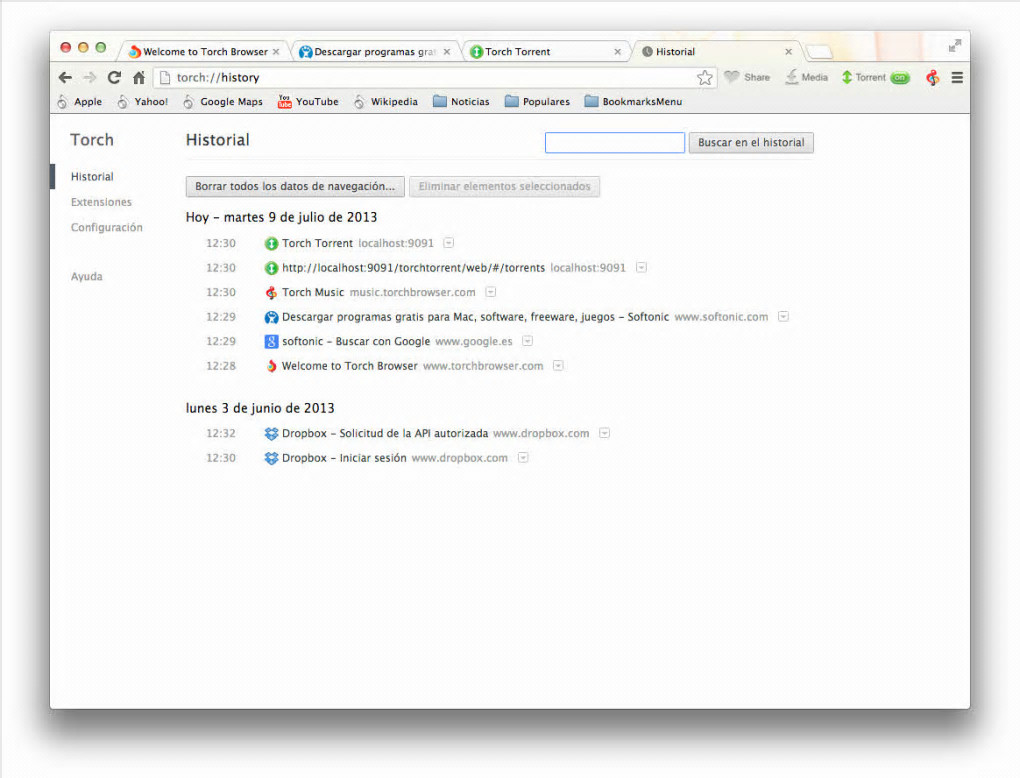Expand menu arrow for Buscar con Google entry

[x=528, y=341]
